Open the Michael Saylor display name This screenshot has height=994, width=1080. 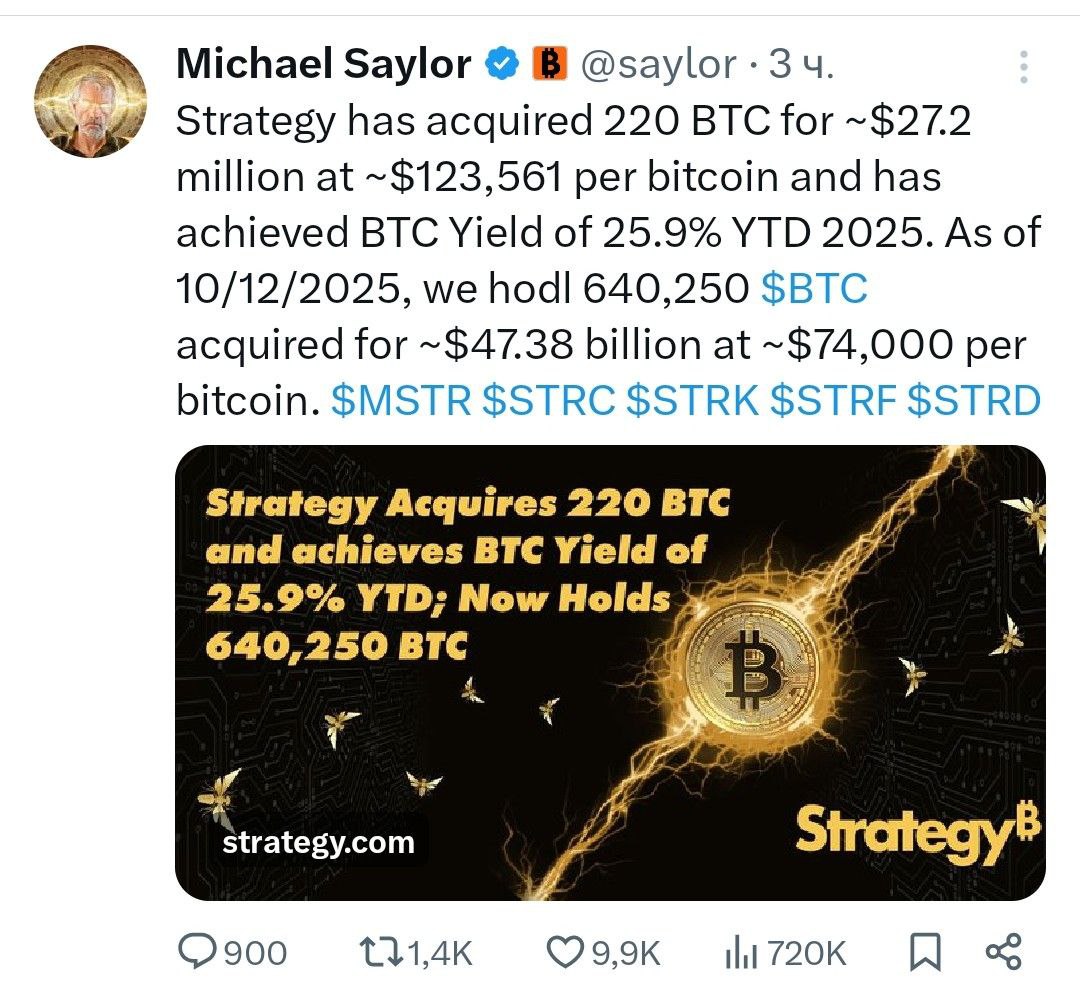point(323,65)
